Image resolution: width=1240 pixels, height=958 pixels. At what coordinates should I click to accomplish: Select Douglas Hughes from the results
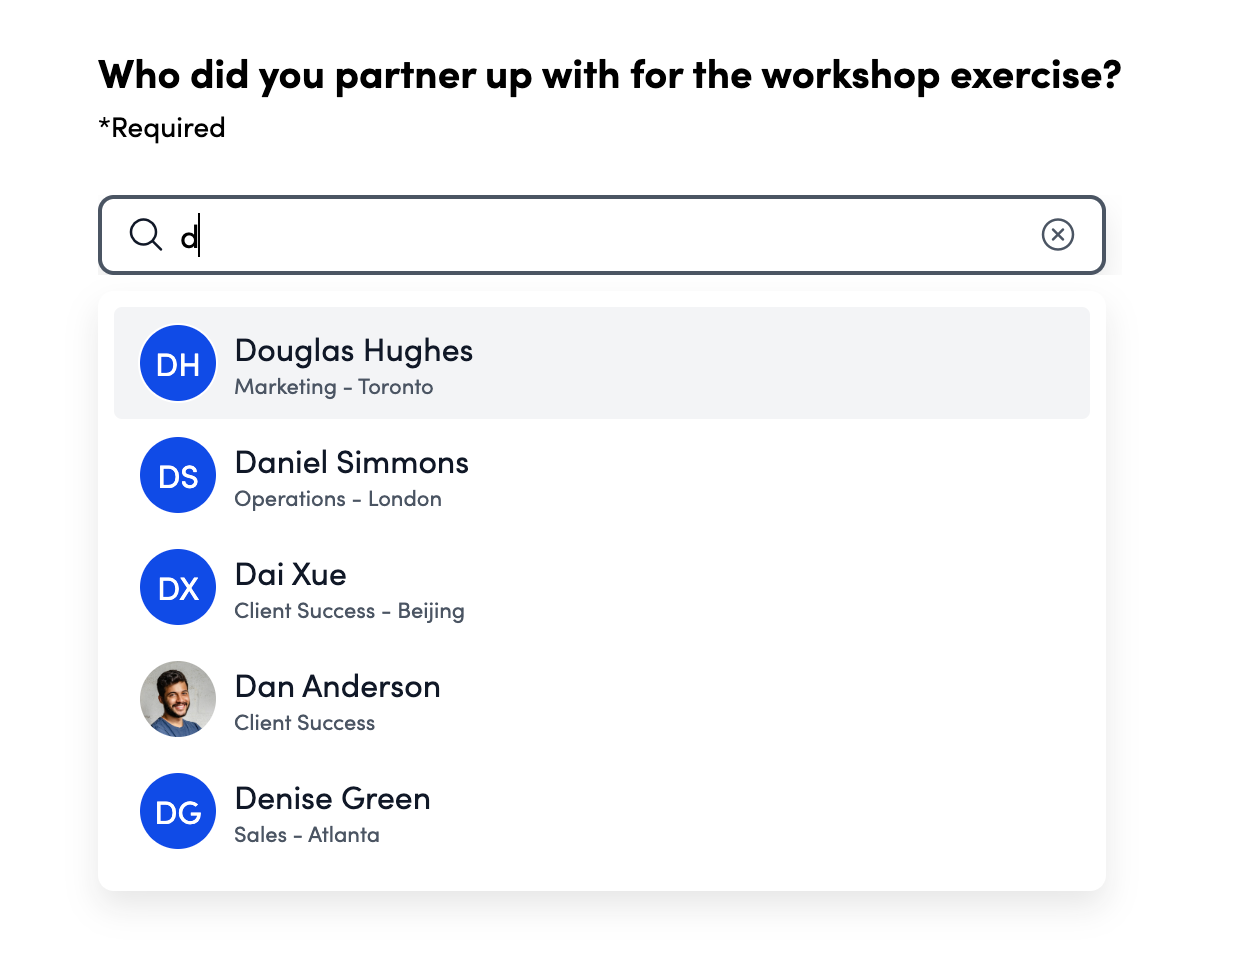click(354, 351)
